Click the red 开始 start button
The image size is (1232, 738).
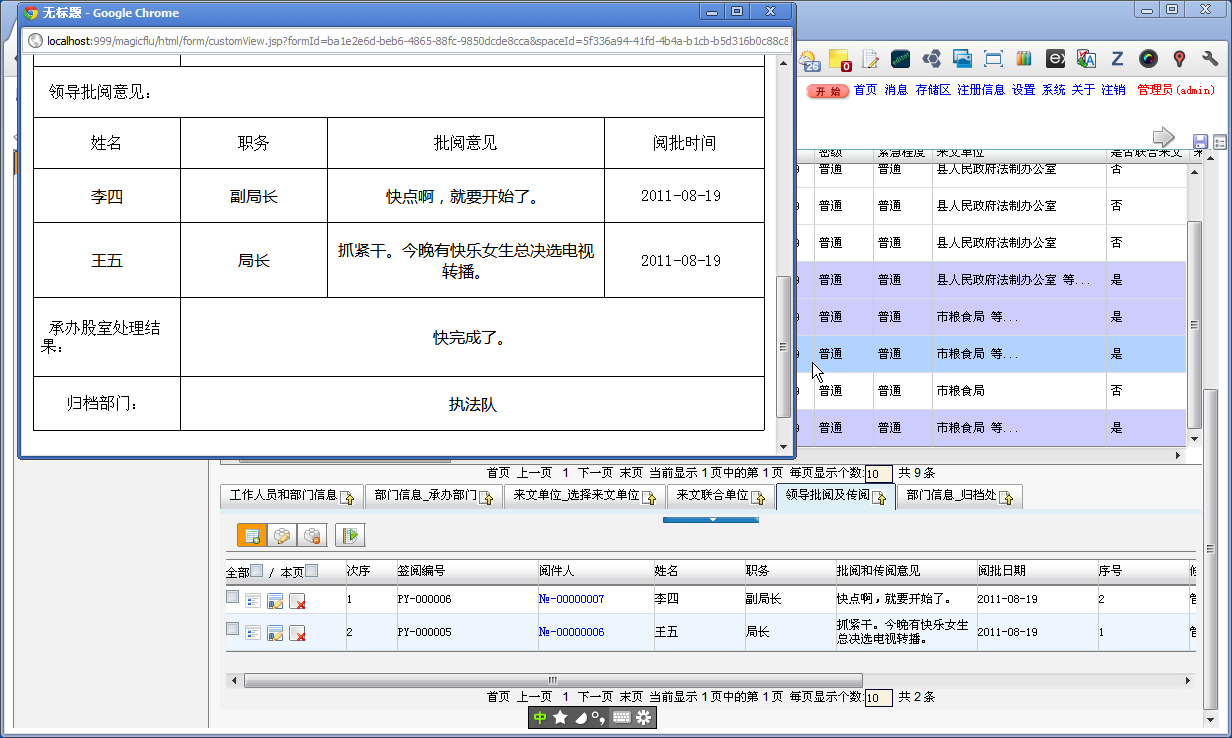[827, 91]
